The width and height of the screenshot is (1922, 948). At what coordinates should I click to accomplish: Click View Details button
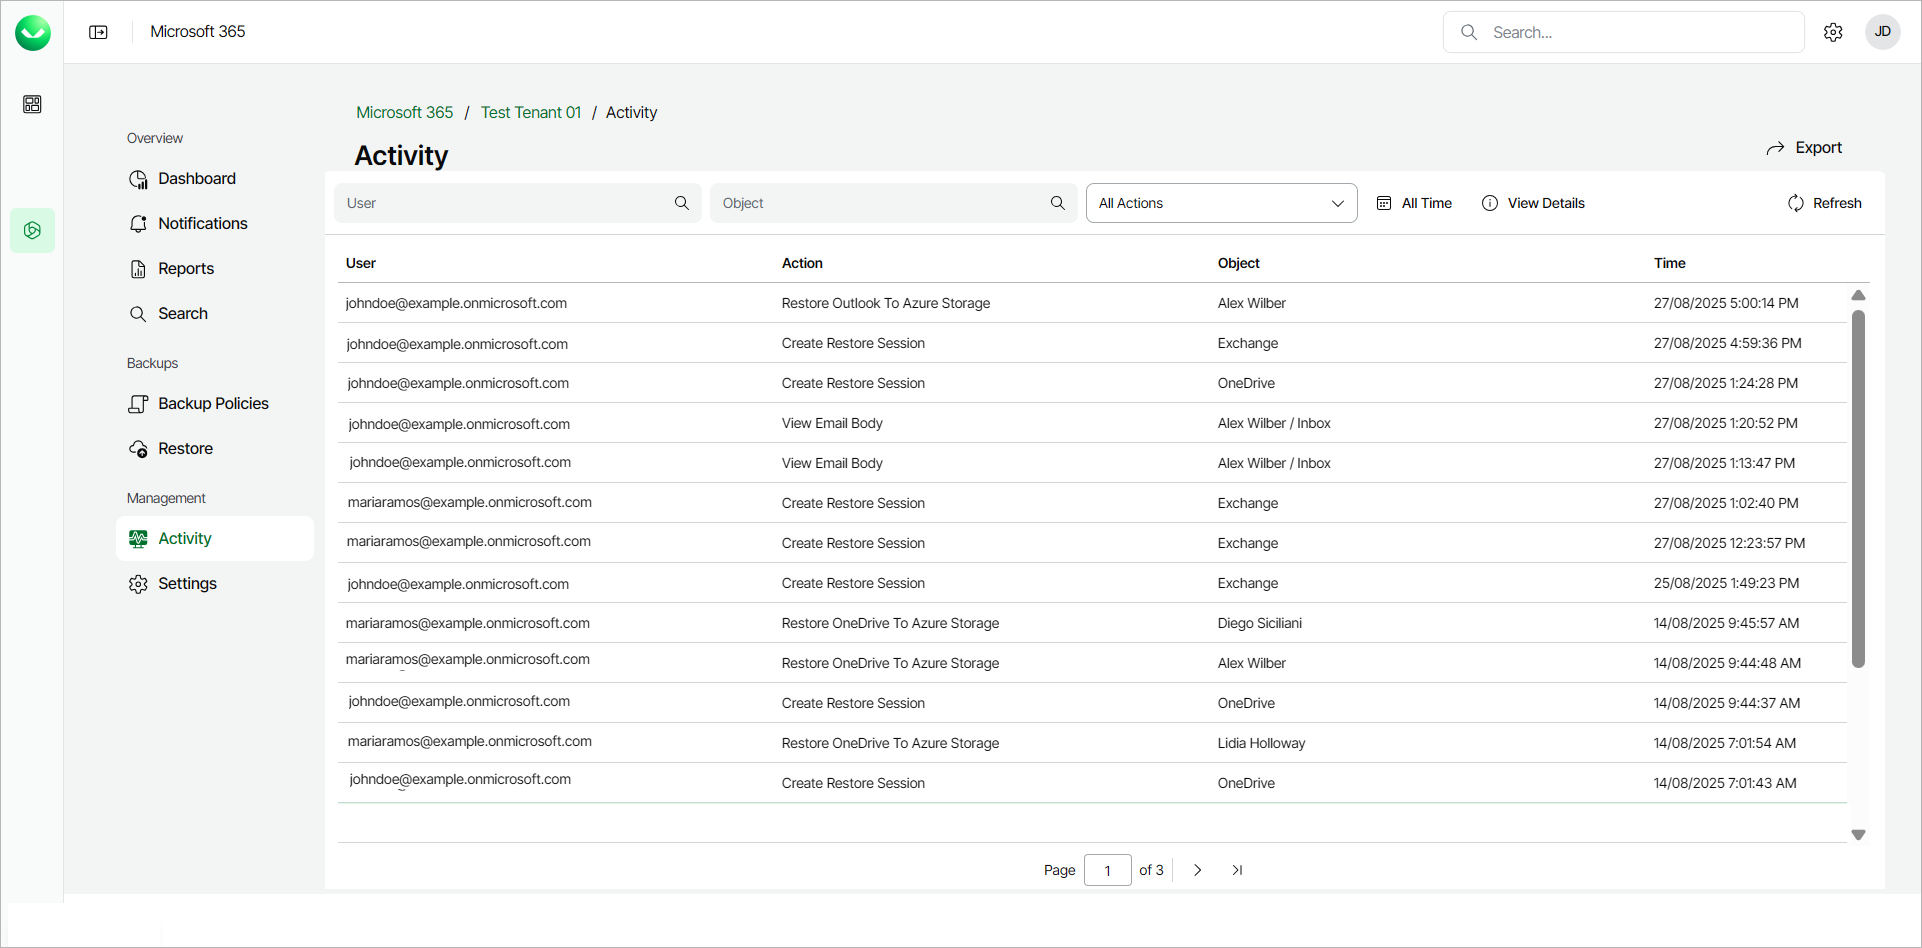(x=1533, y=203)
